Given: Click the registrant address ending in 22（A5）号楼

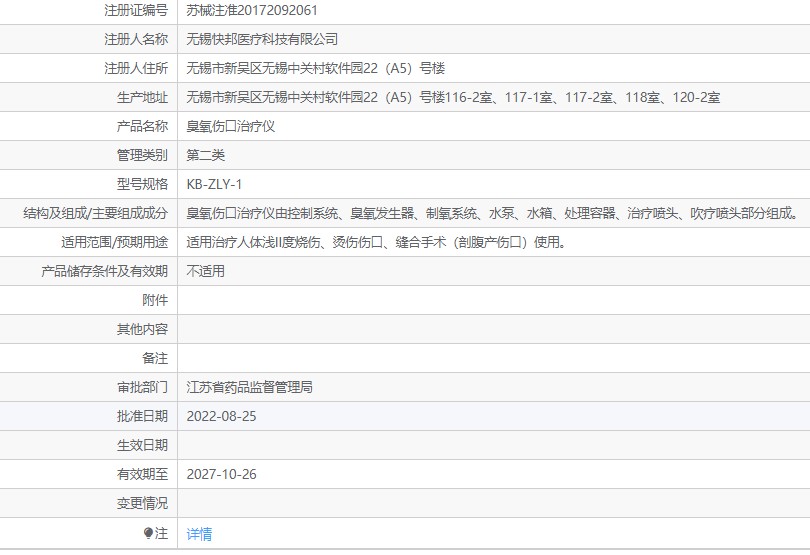Looking at the screenshot, I should tap(316, 68).
